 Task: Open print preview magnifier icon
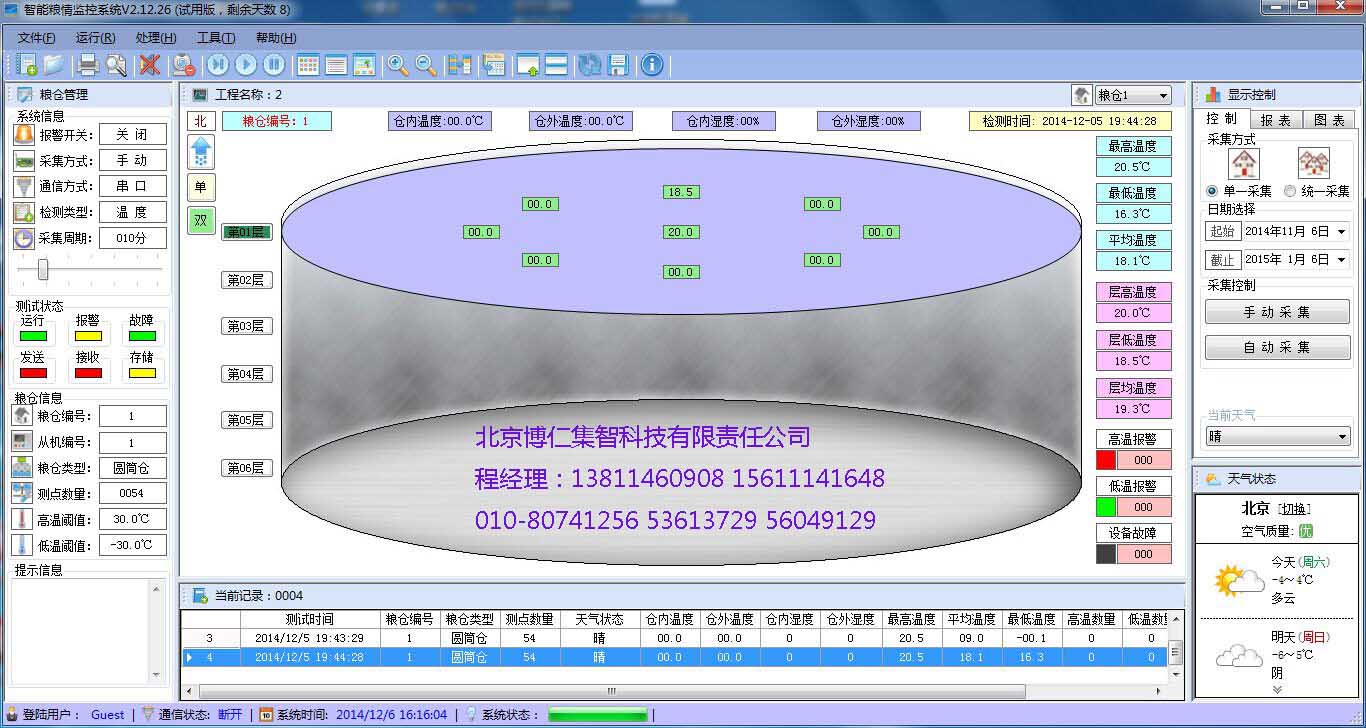[x=116, y=65]
